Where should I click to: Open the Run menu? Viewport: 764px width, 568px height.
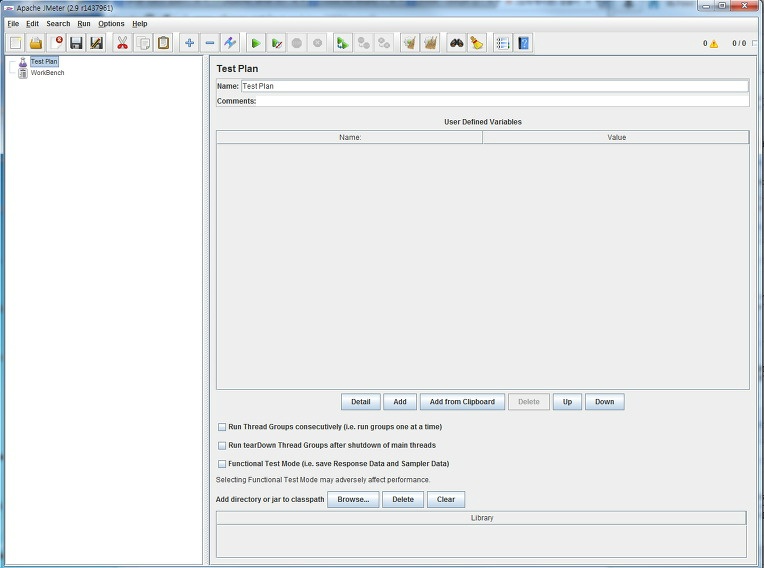[84, 24]
